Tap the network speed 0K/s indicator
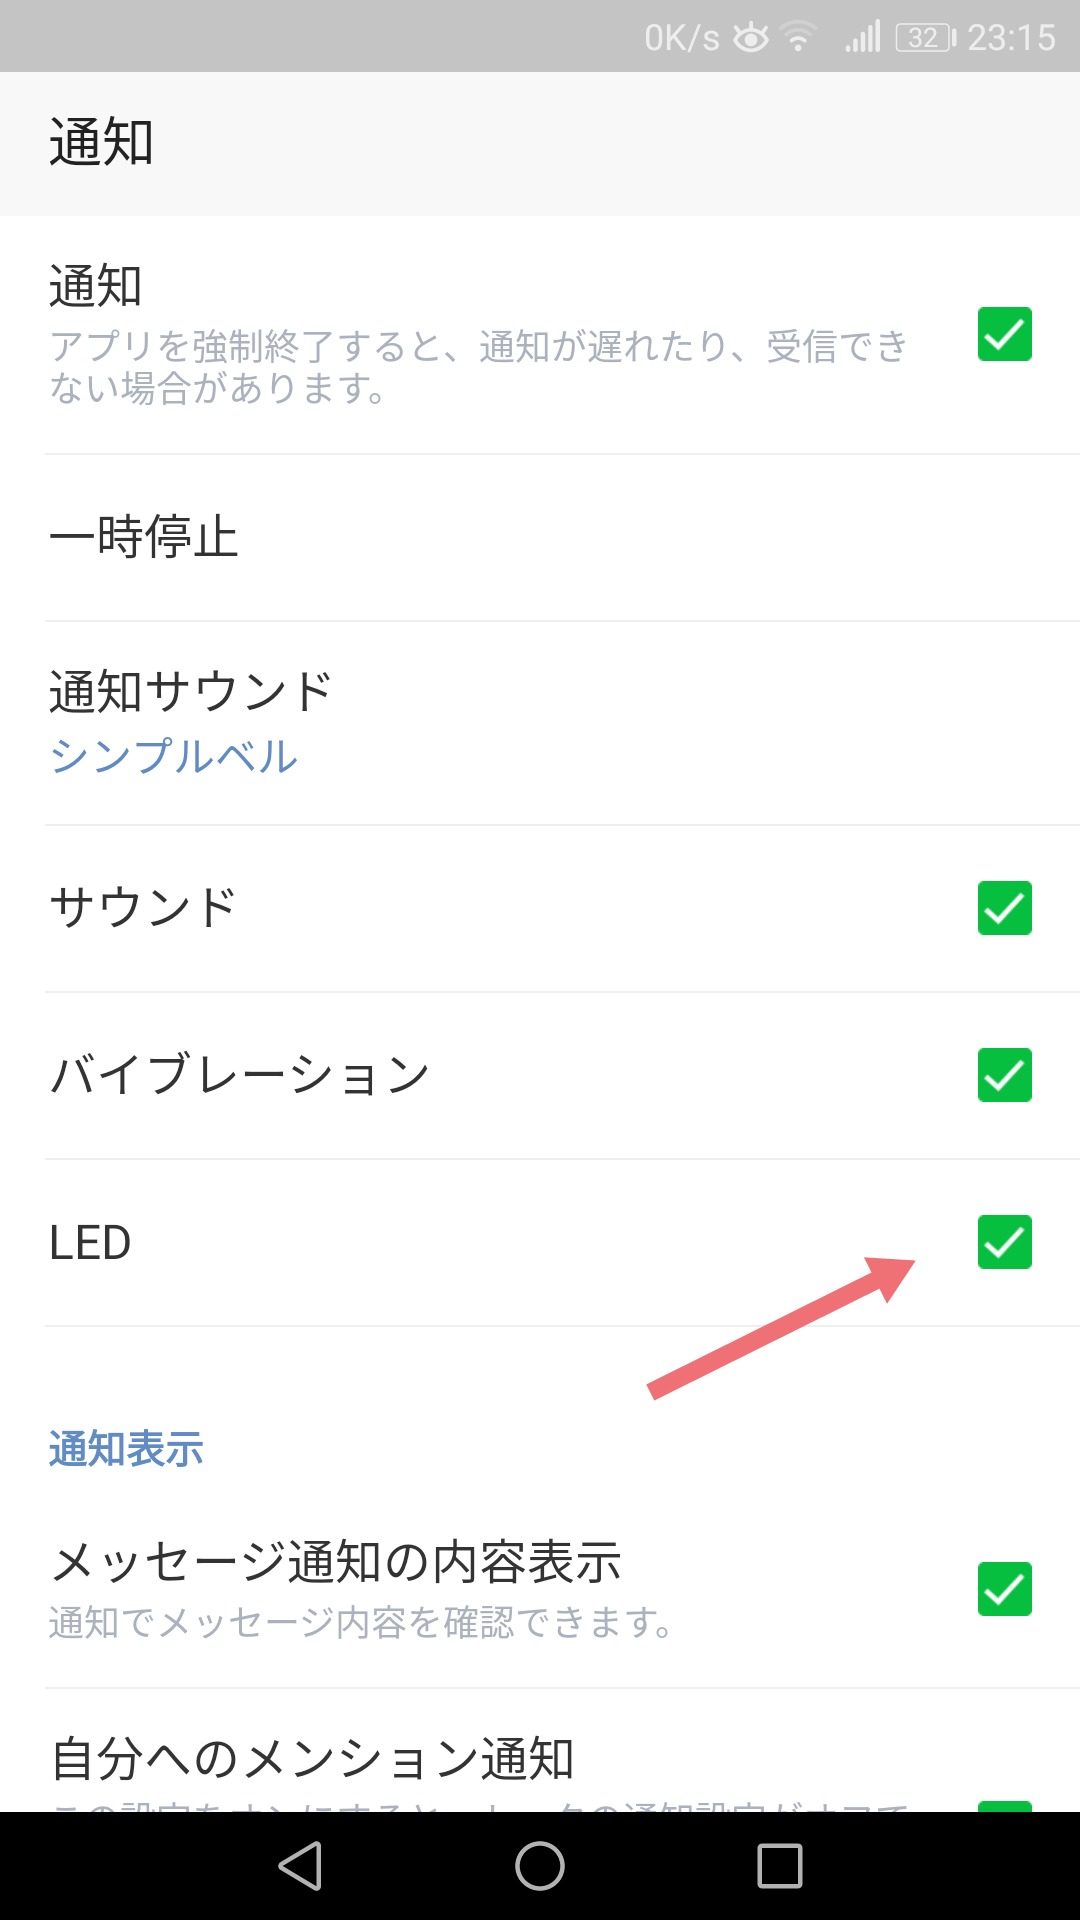The height and width of the screenshot is (1920, 1080). tap(681, 38)
